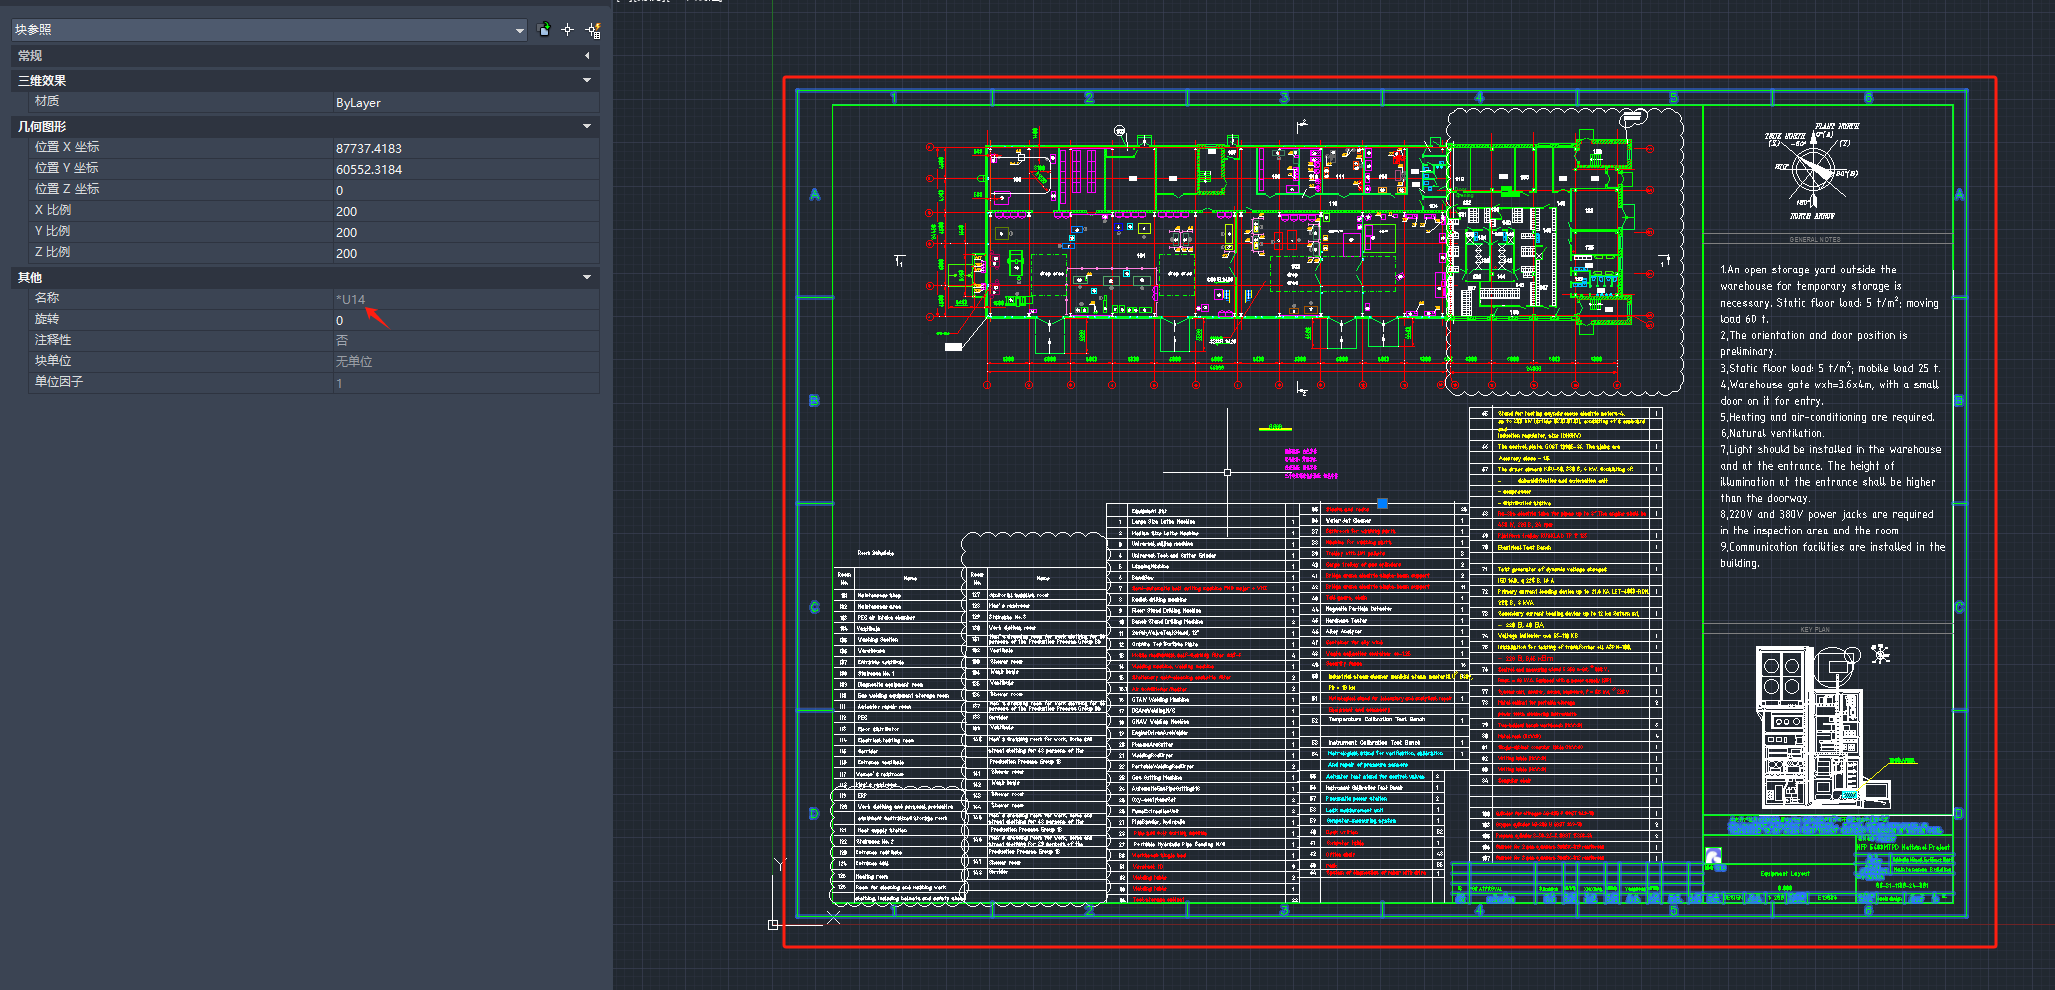Click the 位置 Y 坐标 value 60552.3184
Viewport: 2055px width, 990px height.
(x=466, y=169)
